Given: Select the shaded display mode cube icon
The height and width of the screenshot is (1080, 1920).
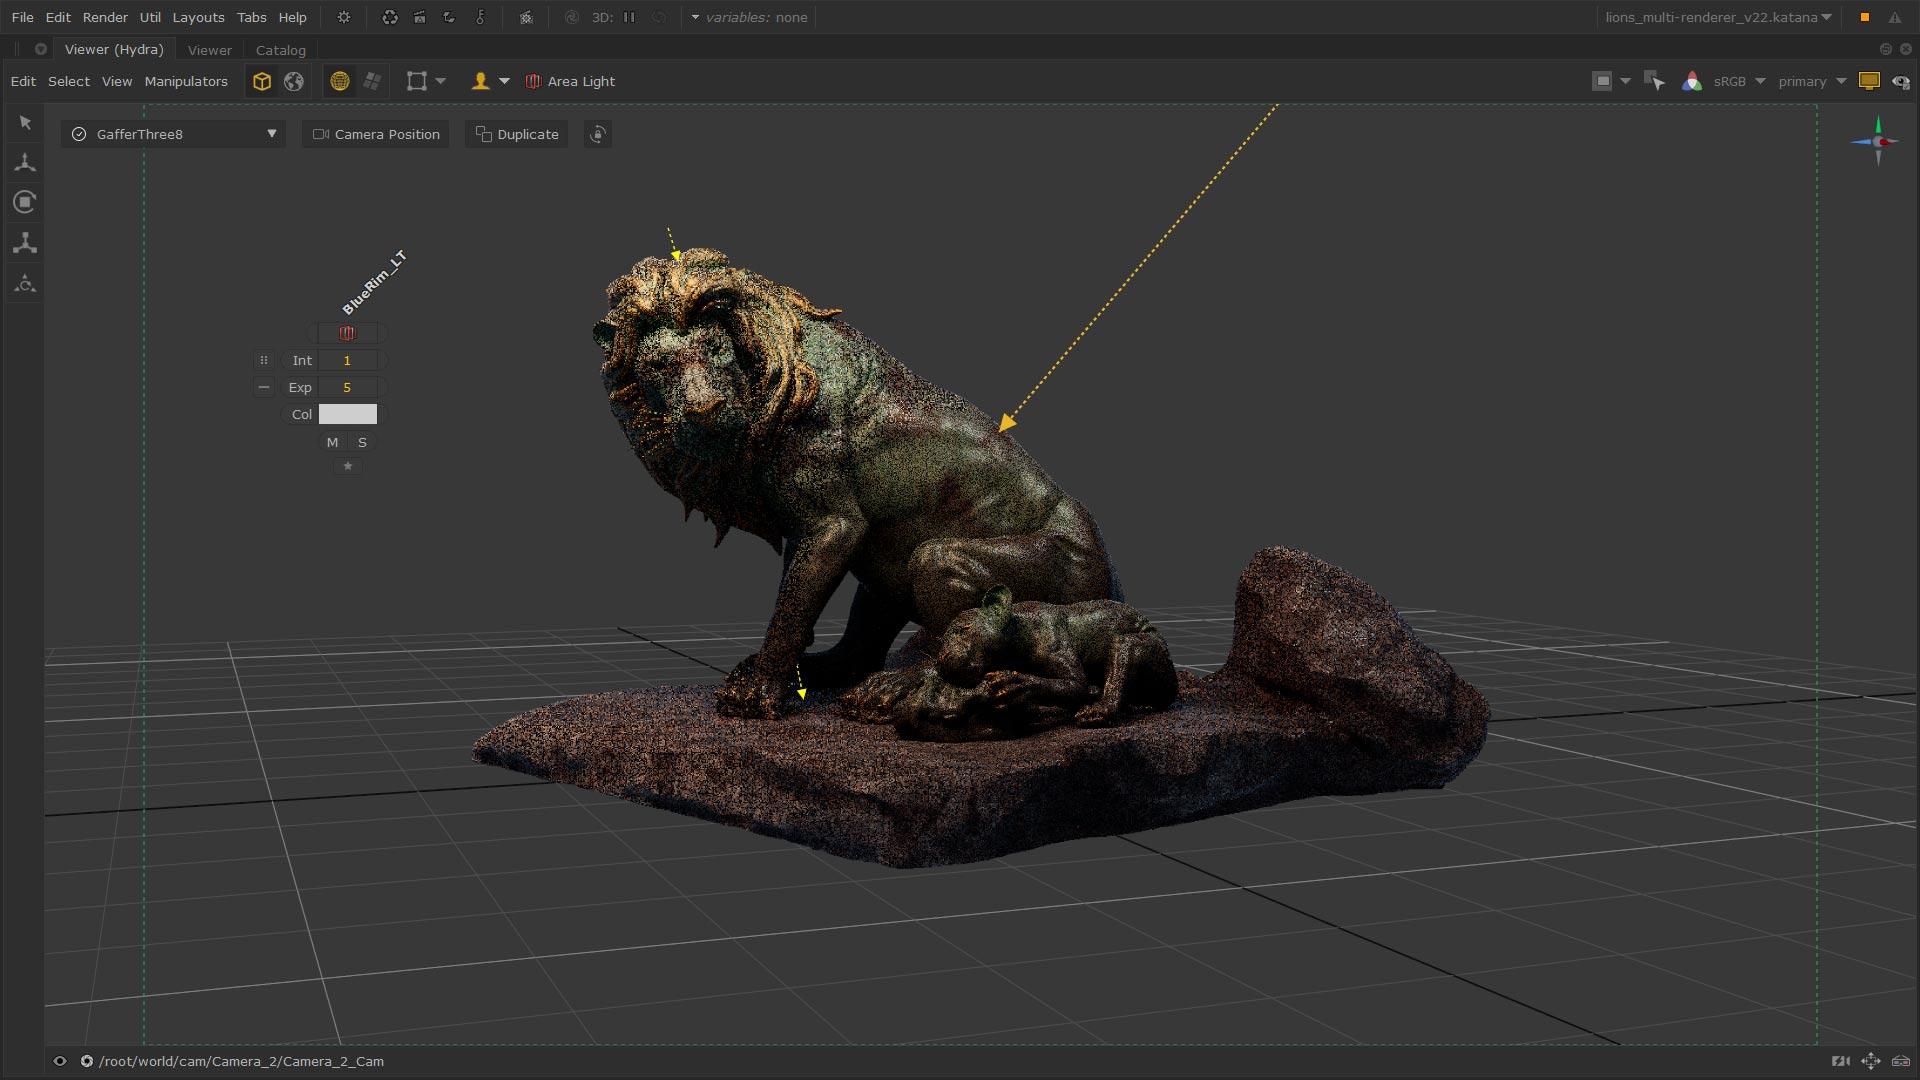Looking at the screenshot, I should click(x=262, y=81).
